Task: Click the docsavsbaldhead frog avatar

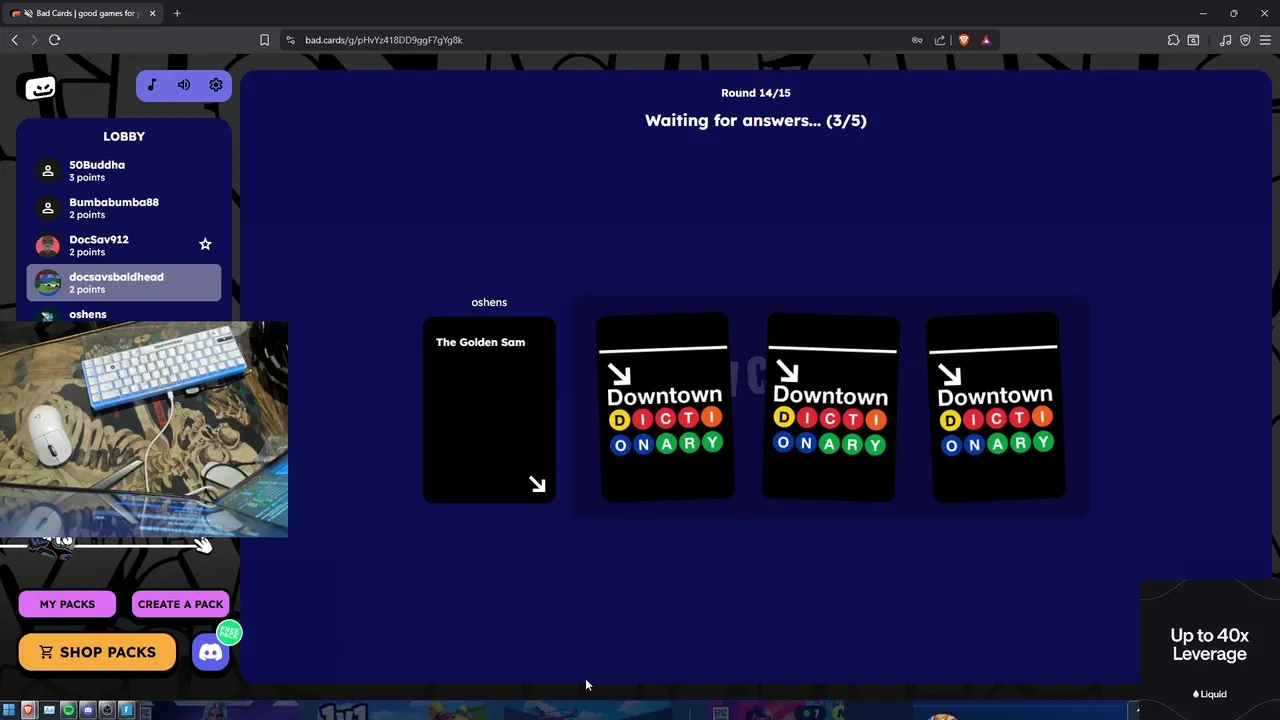Action: pos(48,283)
